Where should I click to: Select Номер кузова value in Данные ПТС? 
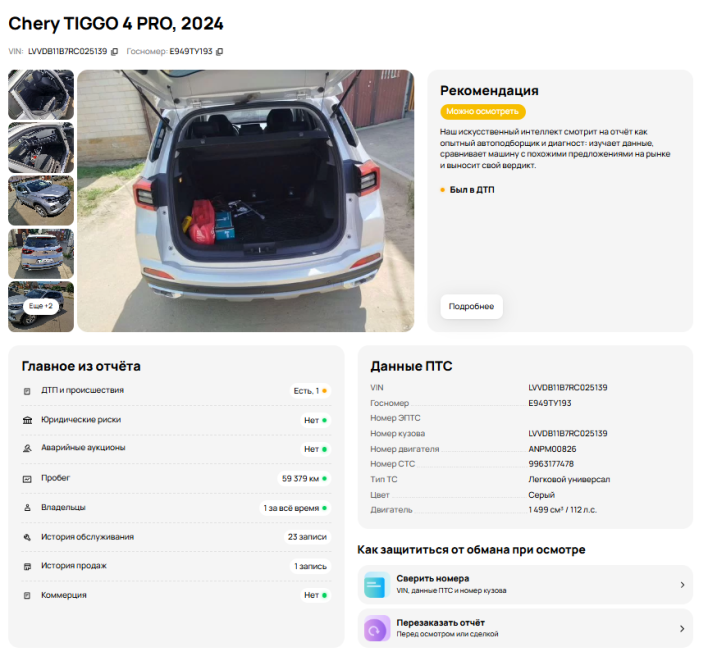(568, 434)
